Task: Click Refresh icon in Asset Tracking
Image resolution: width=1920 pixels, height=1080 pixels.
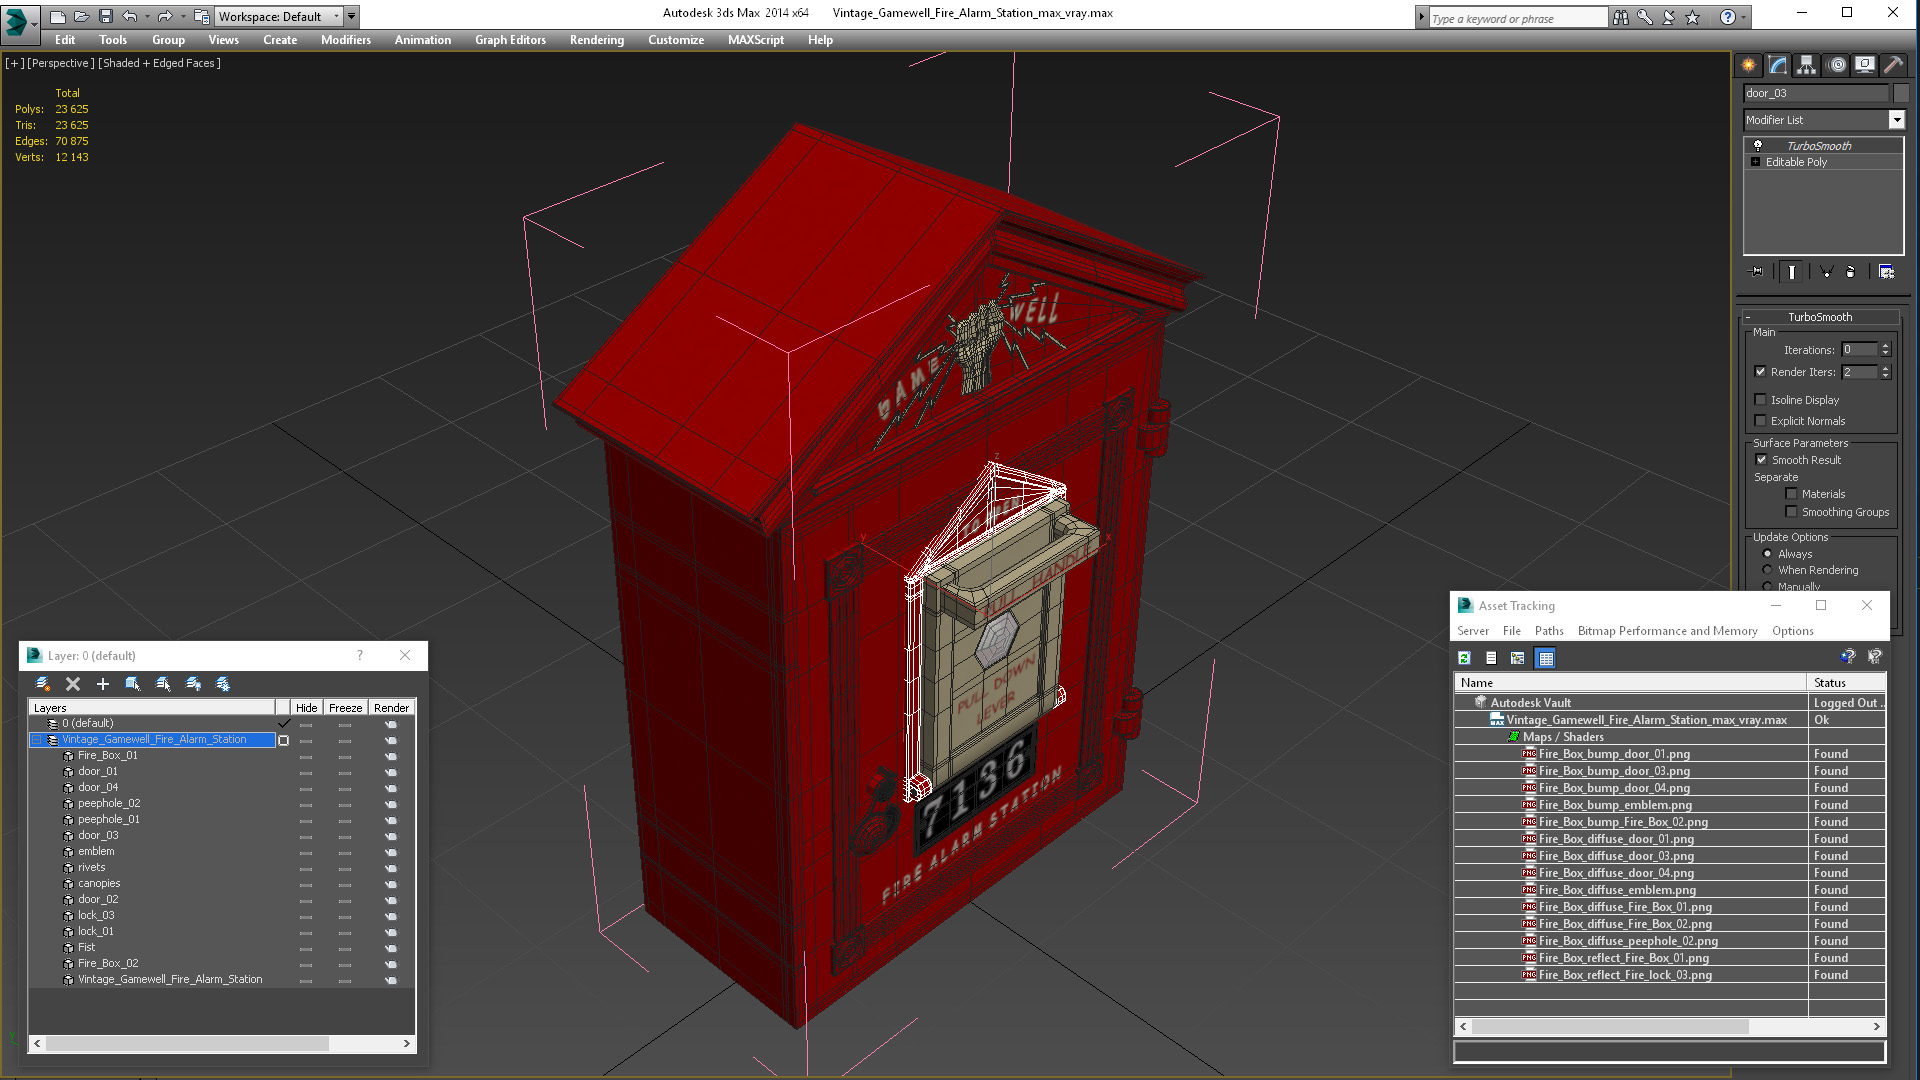Action: 1464,658
